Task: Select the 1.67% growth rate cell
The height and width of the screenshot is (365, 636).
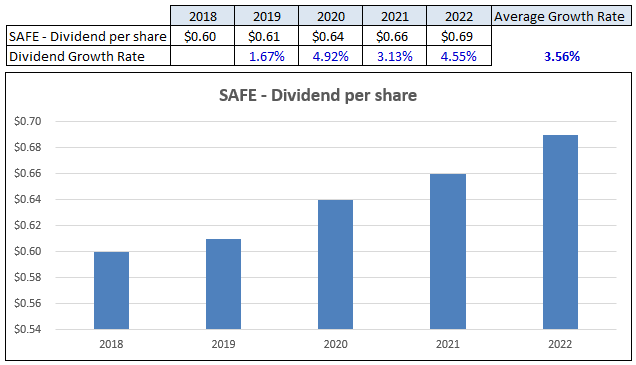Action: (266, 56)
